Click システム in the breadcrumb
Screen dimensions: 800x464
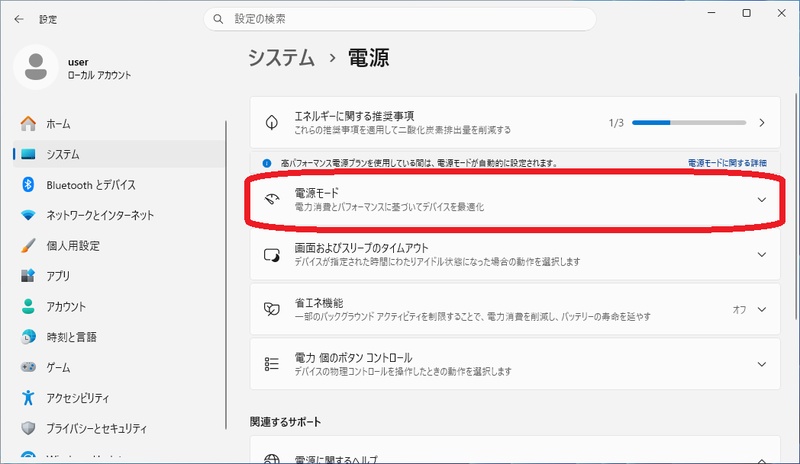281,58
